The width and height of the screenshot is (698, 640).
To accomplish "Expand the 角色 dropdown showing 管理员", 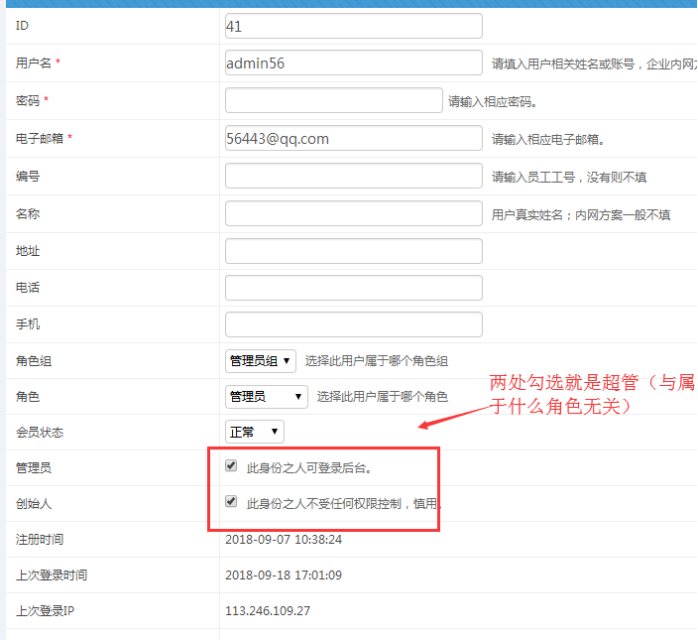I will [x=266, y=397].
